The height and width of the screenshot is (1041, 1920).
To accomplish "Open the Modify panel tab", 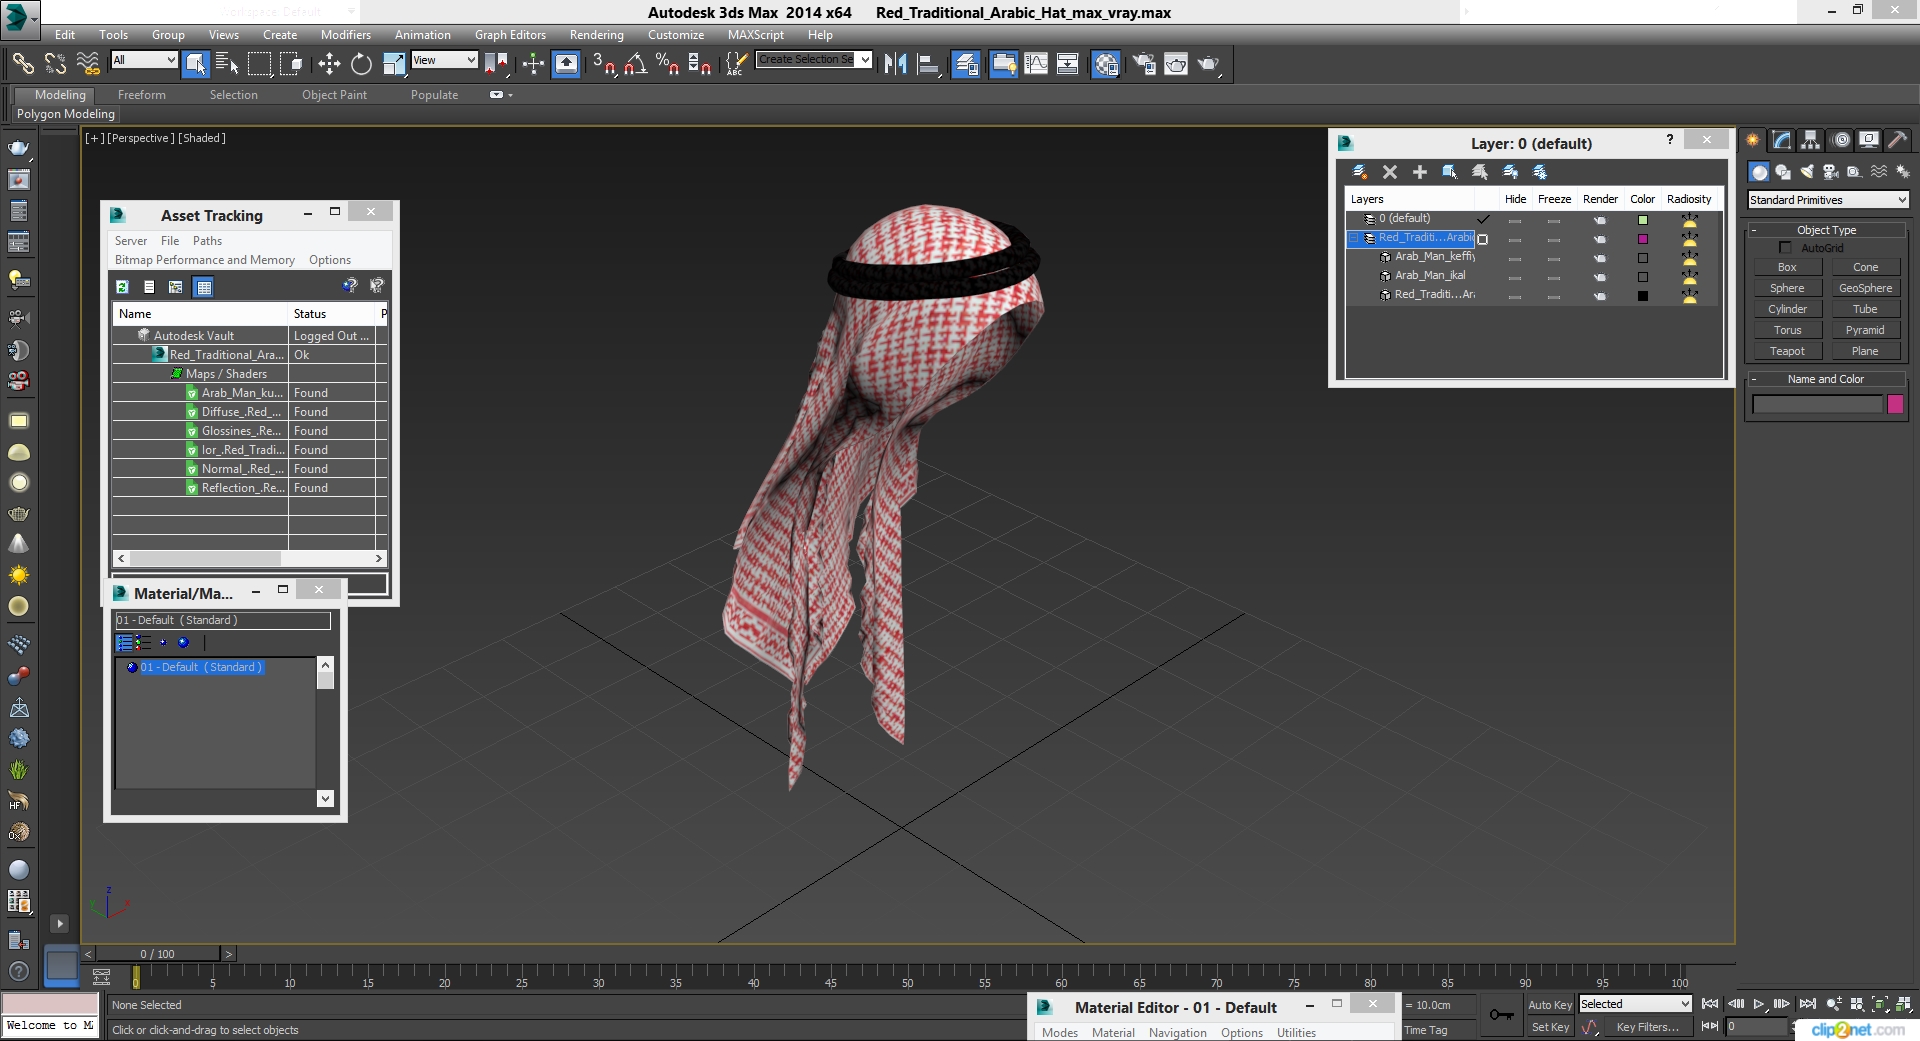I will (x=1782, y=140).
